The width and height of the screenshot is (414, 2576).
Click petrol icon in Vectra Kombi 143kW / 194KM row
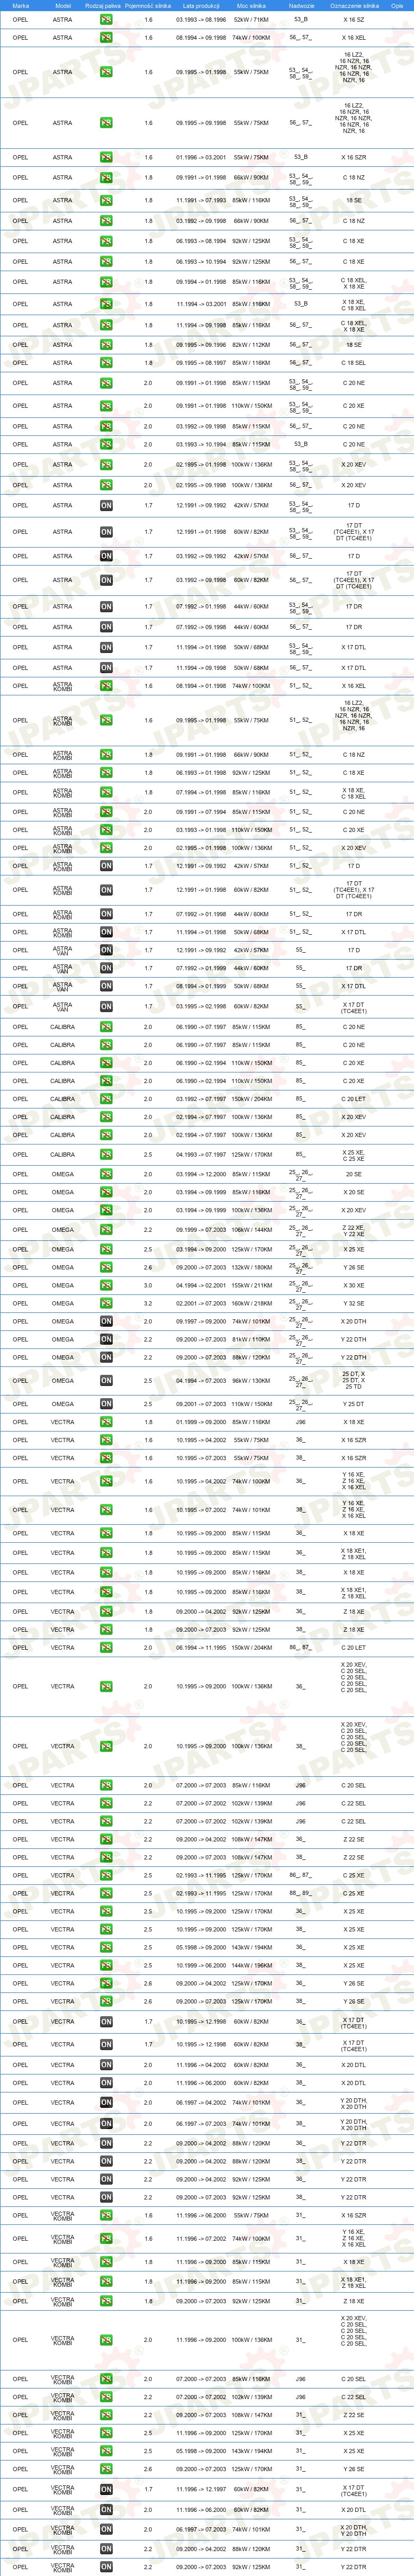(106, 2451)
